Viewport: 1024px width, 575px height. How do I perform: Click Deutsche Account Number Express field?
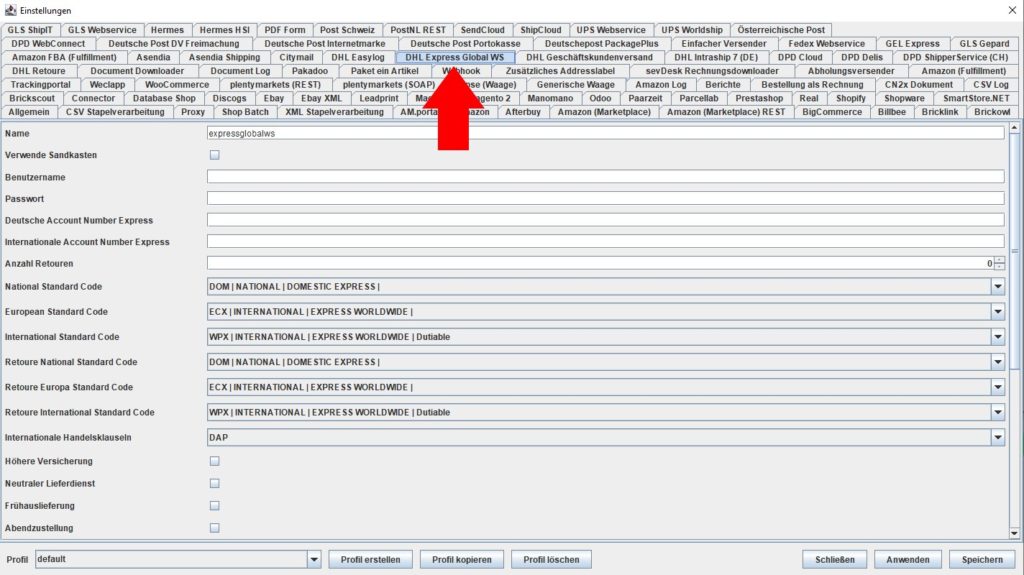pos(605,220)
